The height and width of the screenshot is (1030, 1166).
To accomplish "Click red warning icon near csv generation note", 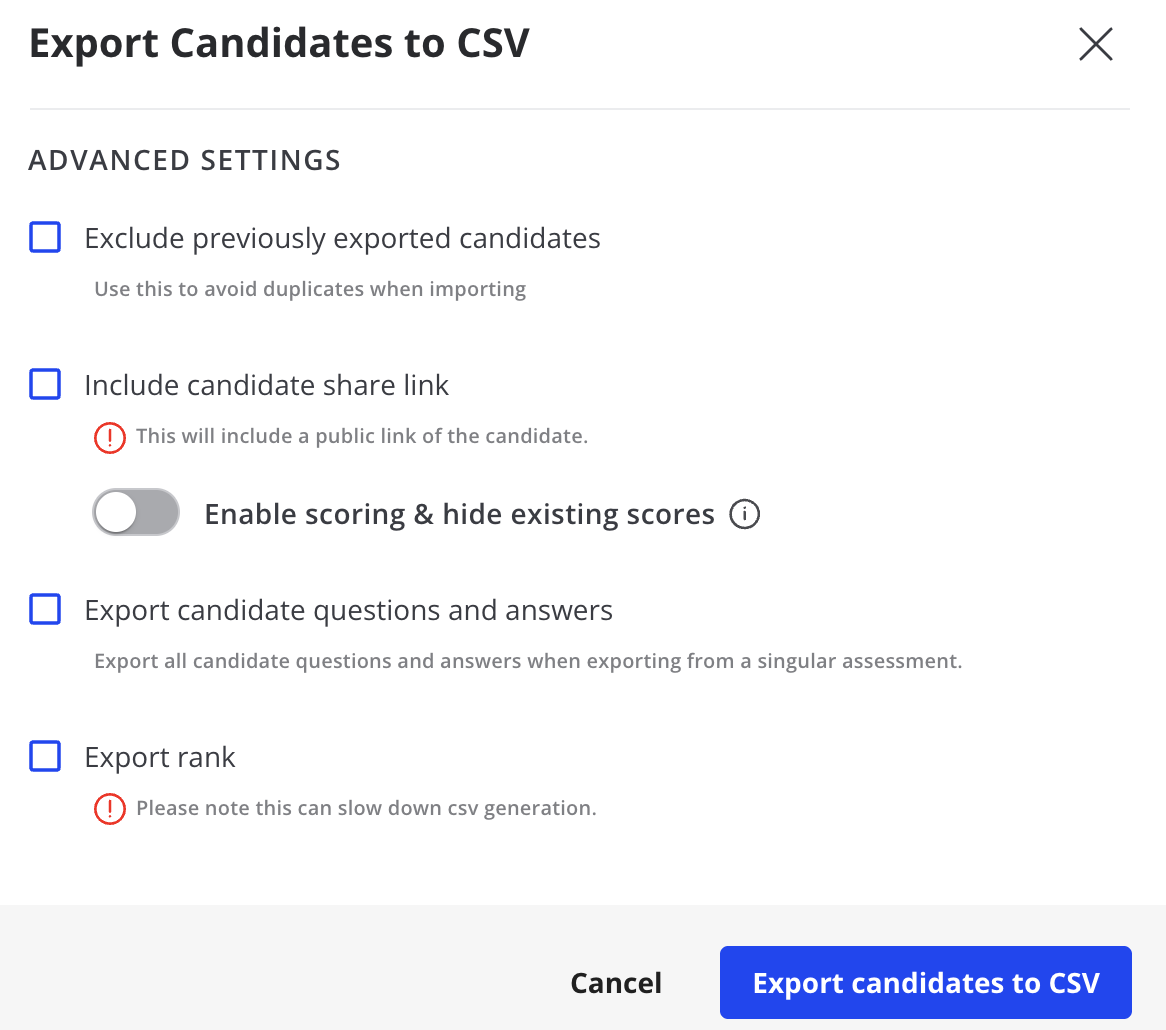I will 109,808.
